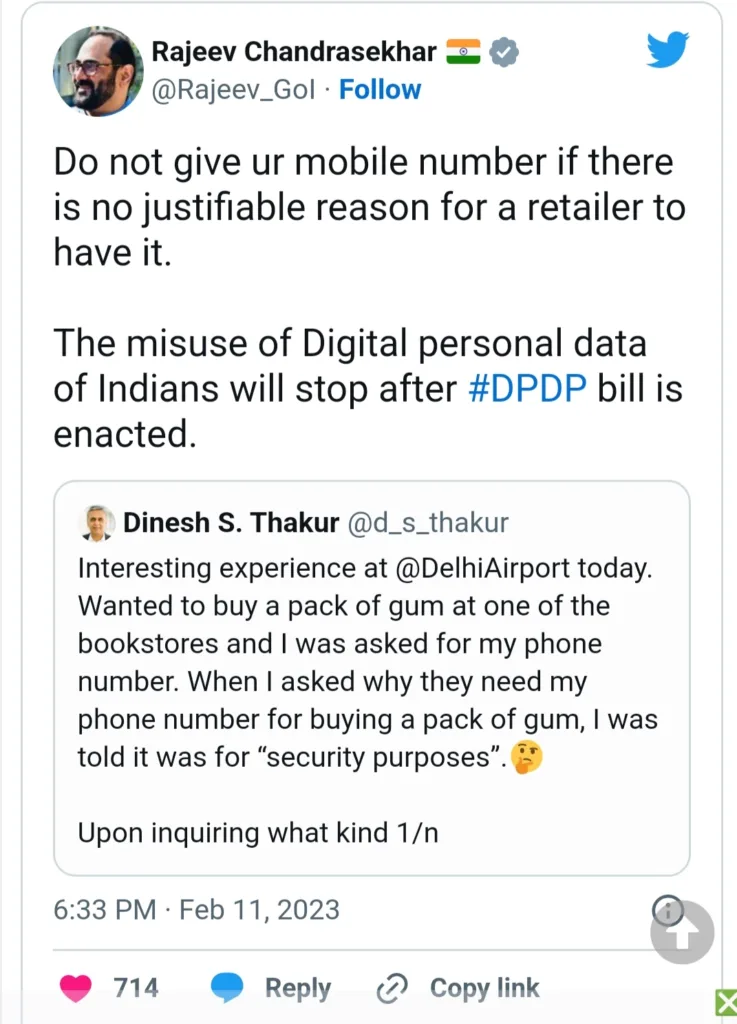Image resolution: width=737 pixels, height=1024 pixels.
Task: Follow Rajeev Chandrasekhar
Action: click(380, 90)
